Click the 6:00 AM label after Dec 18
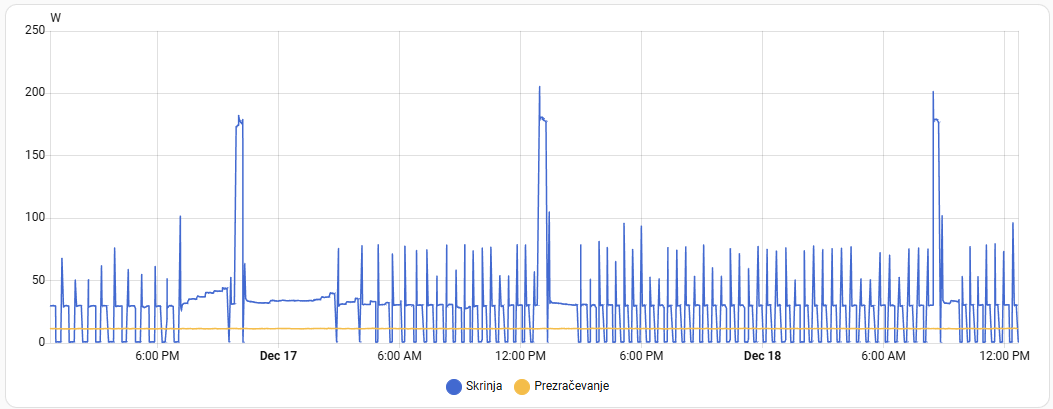The height and width of the screenshot is (409, 1053). 883,356
